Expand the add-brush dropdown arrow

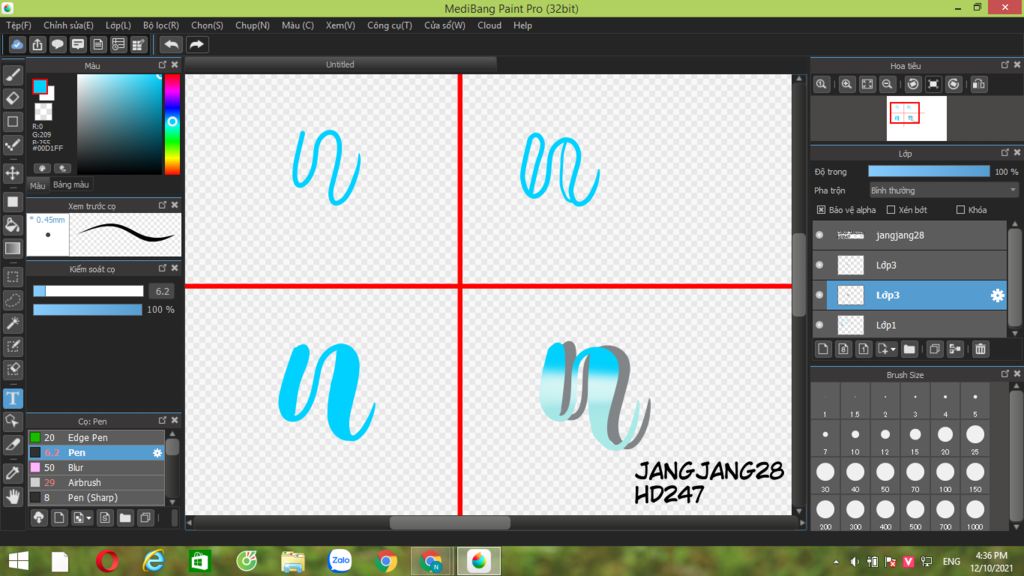[89, 519]
